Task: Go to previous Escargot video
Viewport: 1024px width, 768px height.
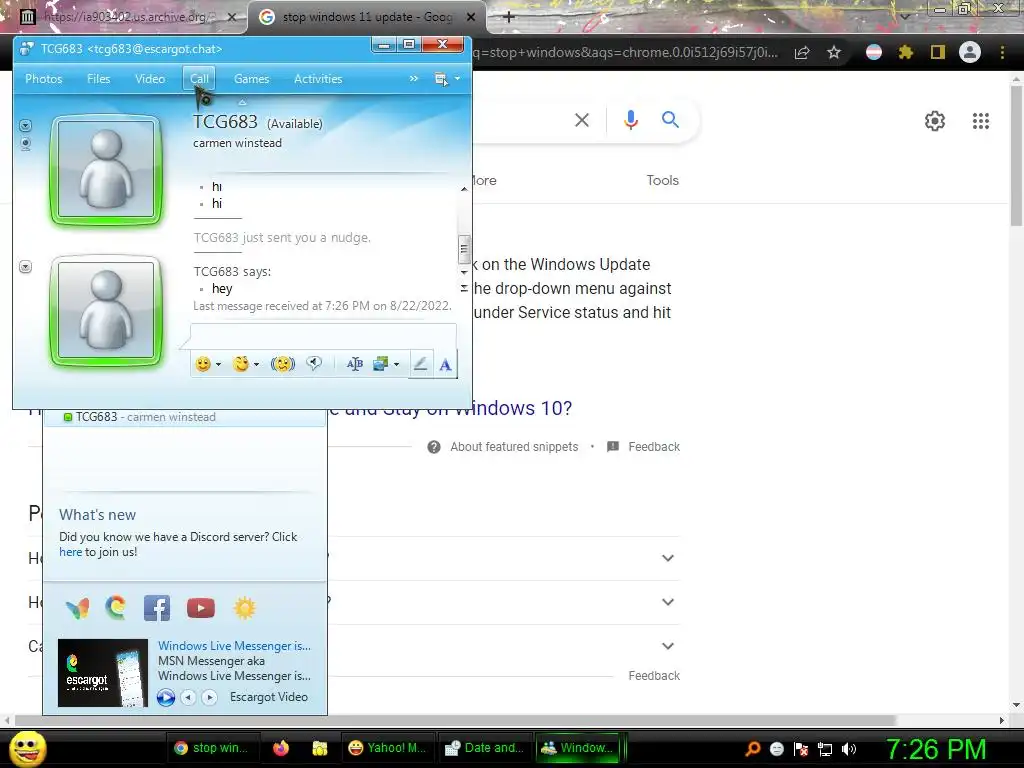Action: click(188, 697)
